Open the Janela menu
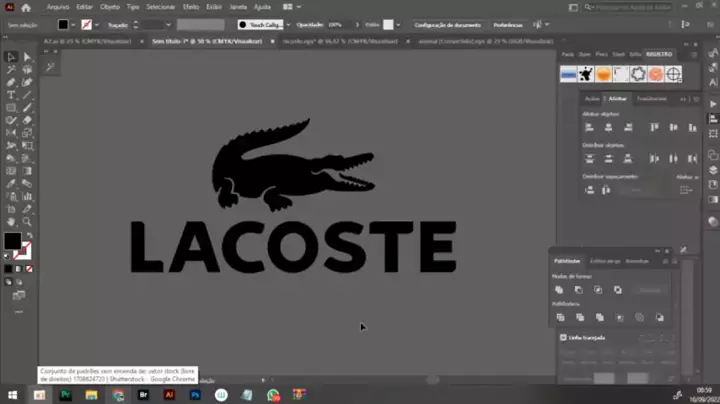This screenshot has height=404, width=720. coord(238,7)
